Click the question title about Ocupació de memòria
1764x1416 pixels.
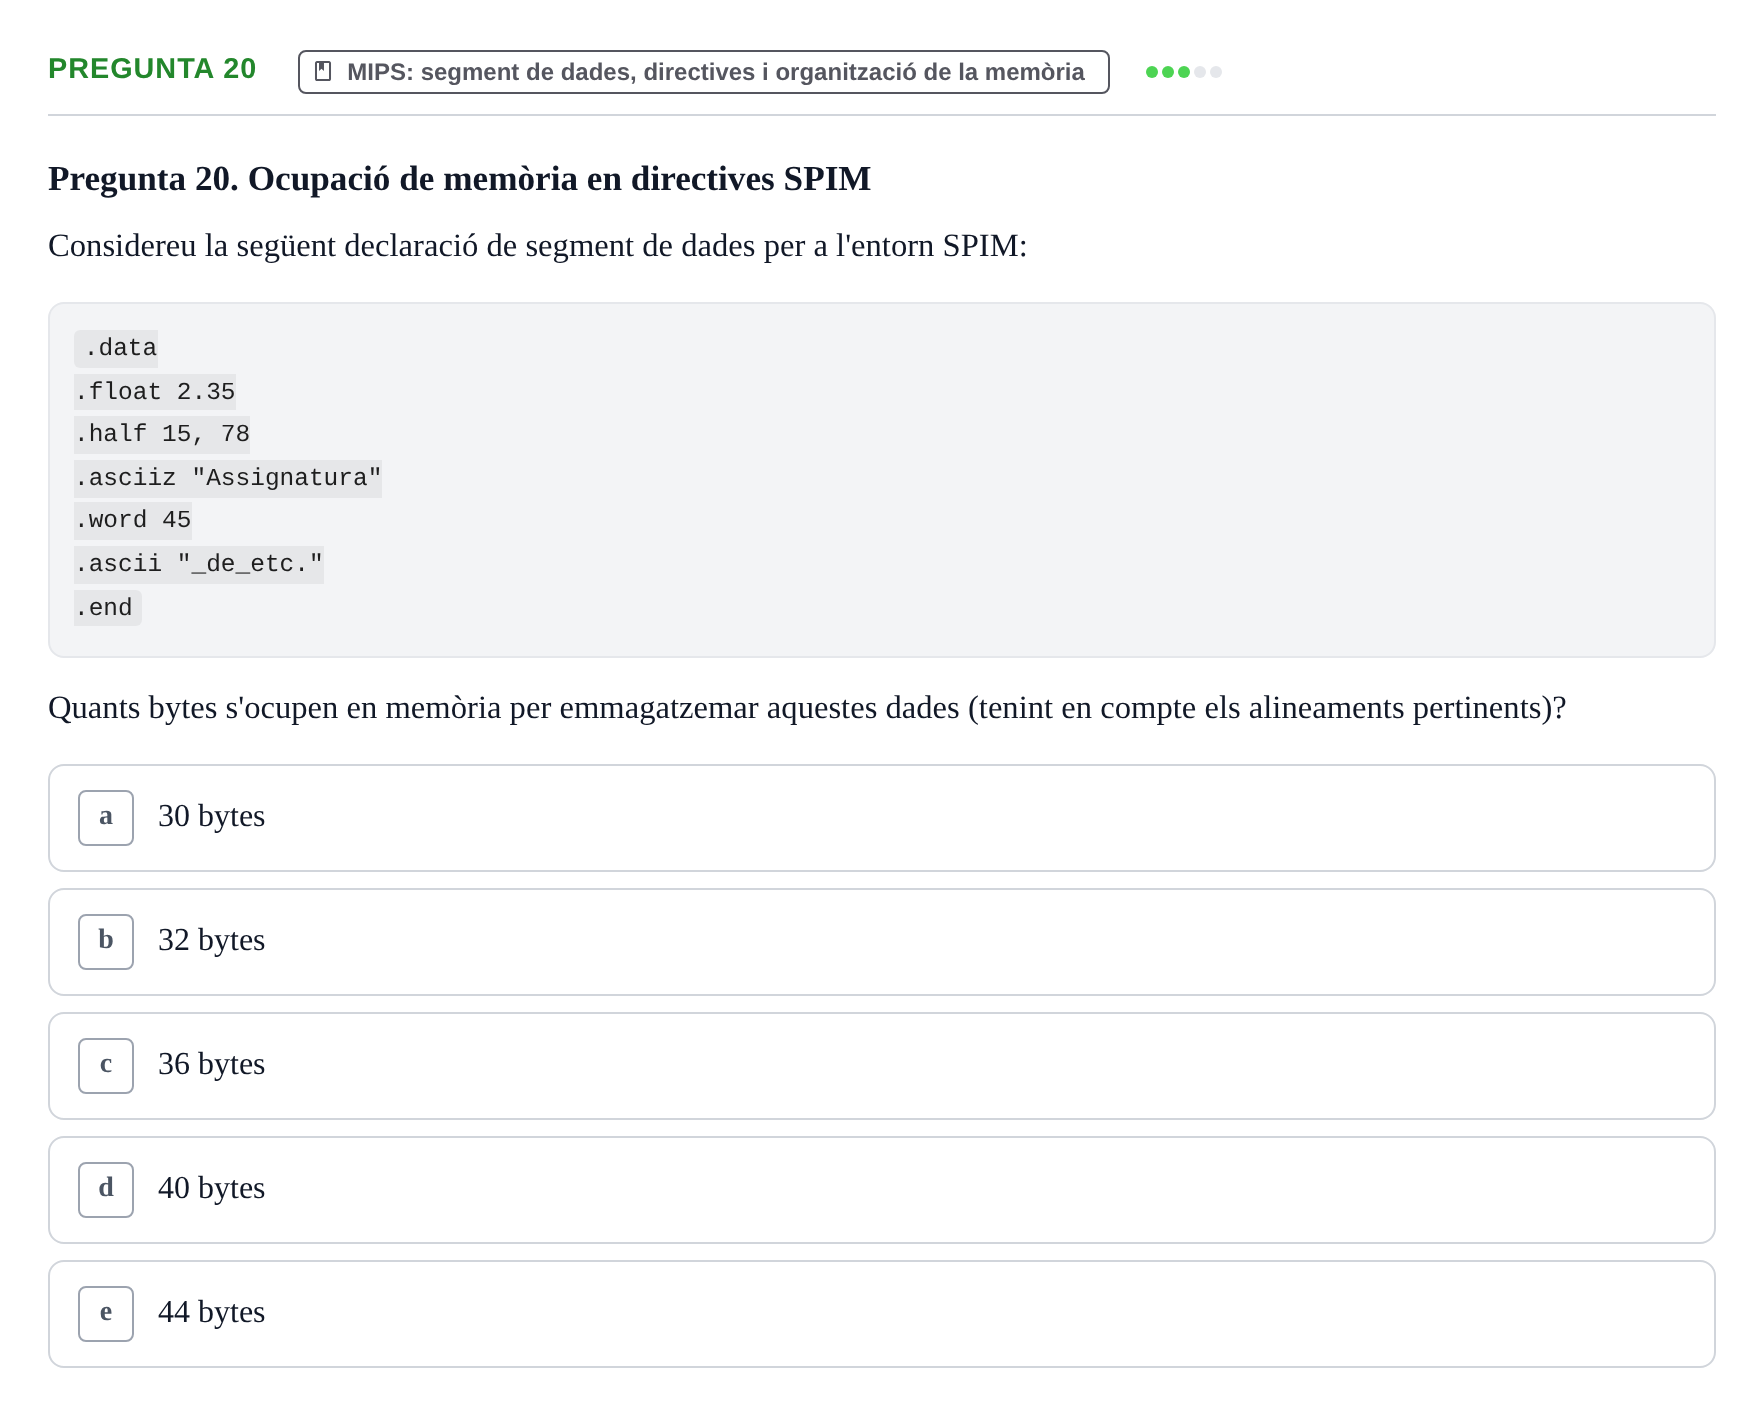[x=459, y=179]
